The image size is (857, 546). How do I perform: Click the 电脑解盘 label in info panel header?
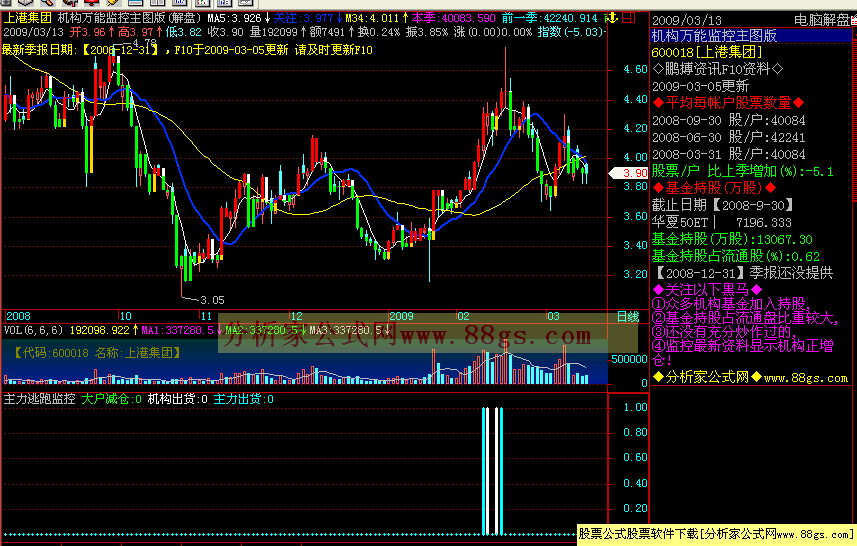(x=822, y=21)
